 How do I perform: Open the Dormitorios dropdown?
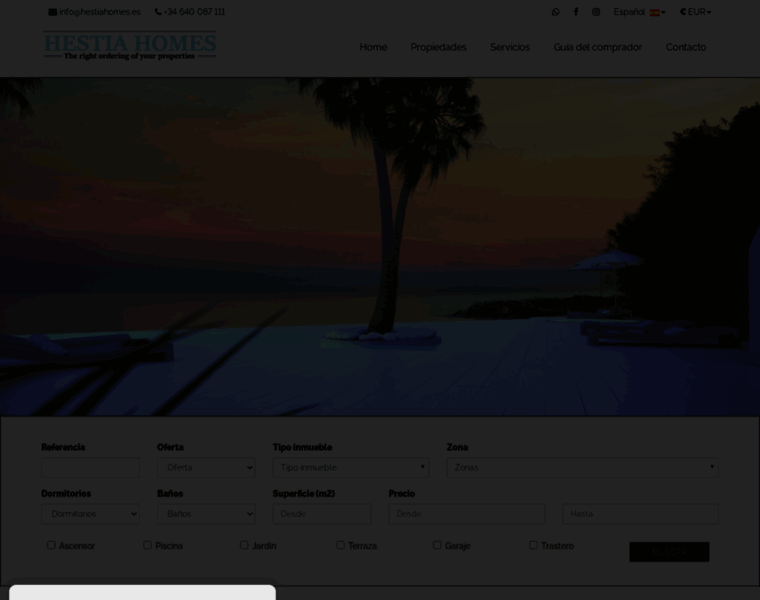(x=90, y=514)
